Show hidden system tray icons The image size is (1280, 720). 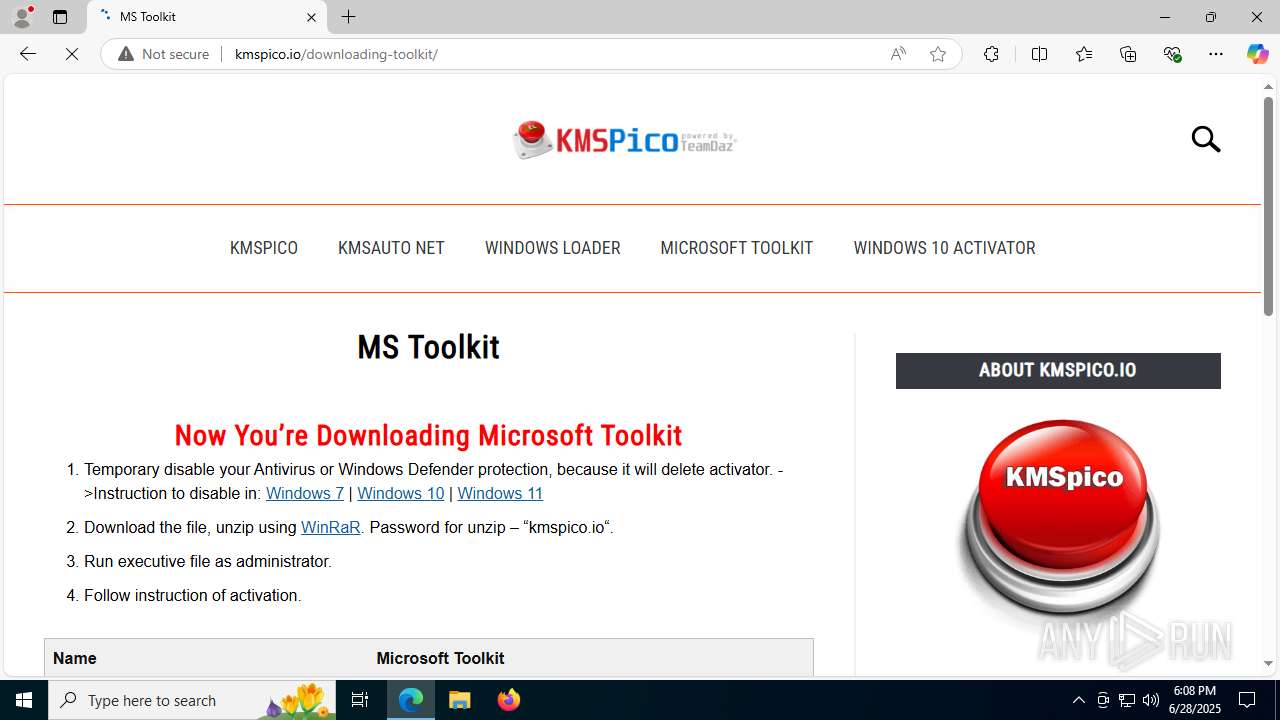pyautogui.click(x=1078, y=700)
